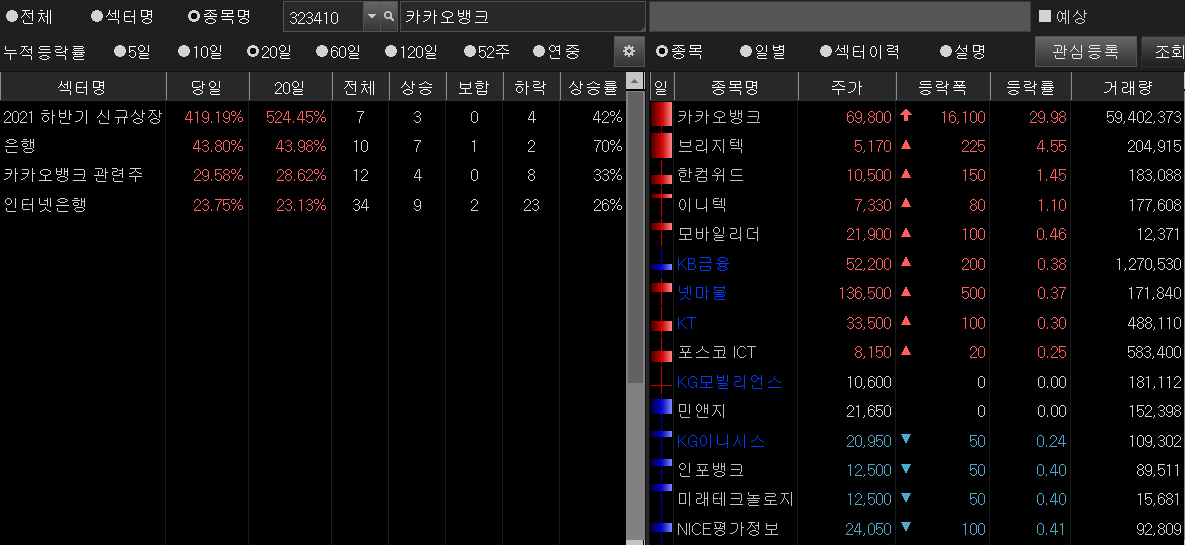Click the 관심등록 button

[1086, 52]
